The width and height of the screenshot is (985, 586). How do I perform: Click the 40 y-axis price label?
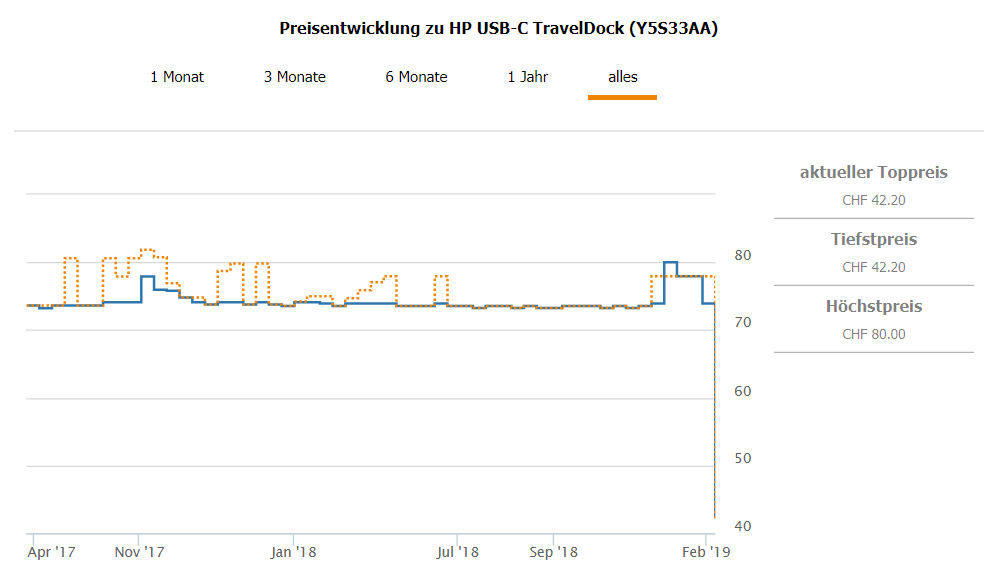tap(744, 527)
